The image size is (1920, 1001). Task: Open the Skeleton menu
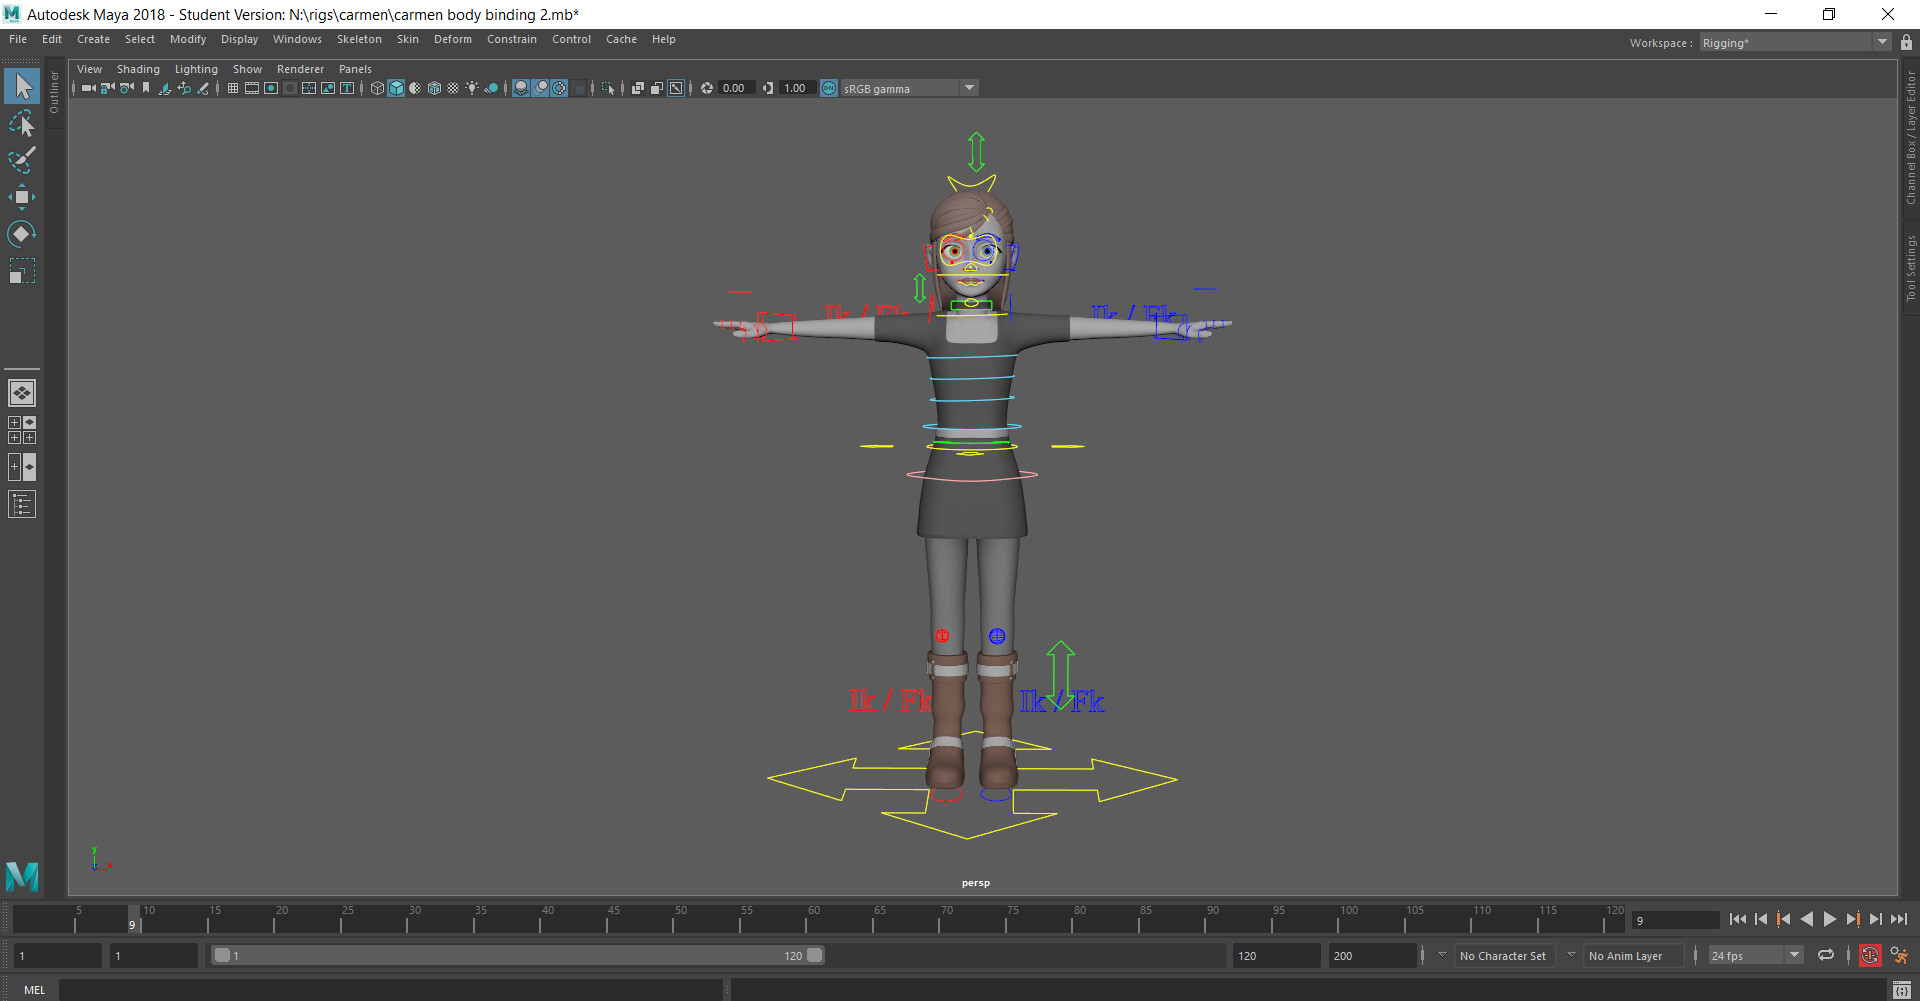tap(359, 39)
